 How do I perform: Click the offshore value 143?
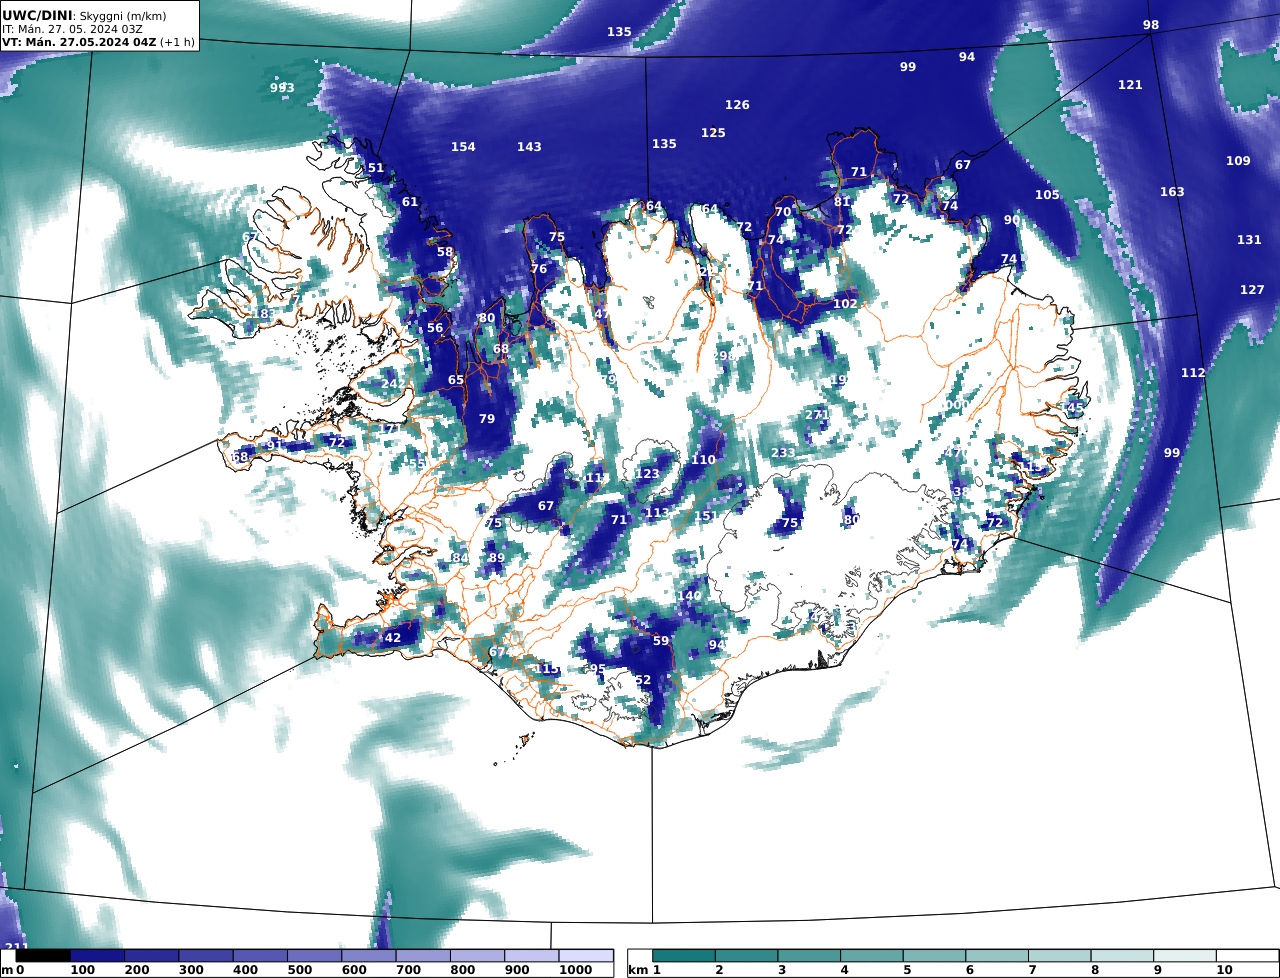pyautogui.click(x=529, y=147)
